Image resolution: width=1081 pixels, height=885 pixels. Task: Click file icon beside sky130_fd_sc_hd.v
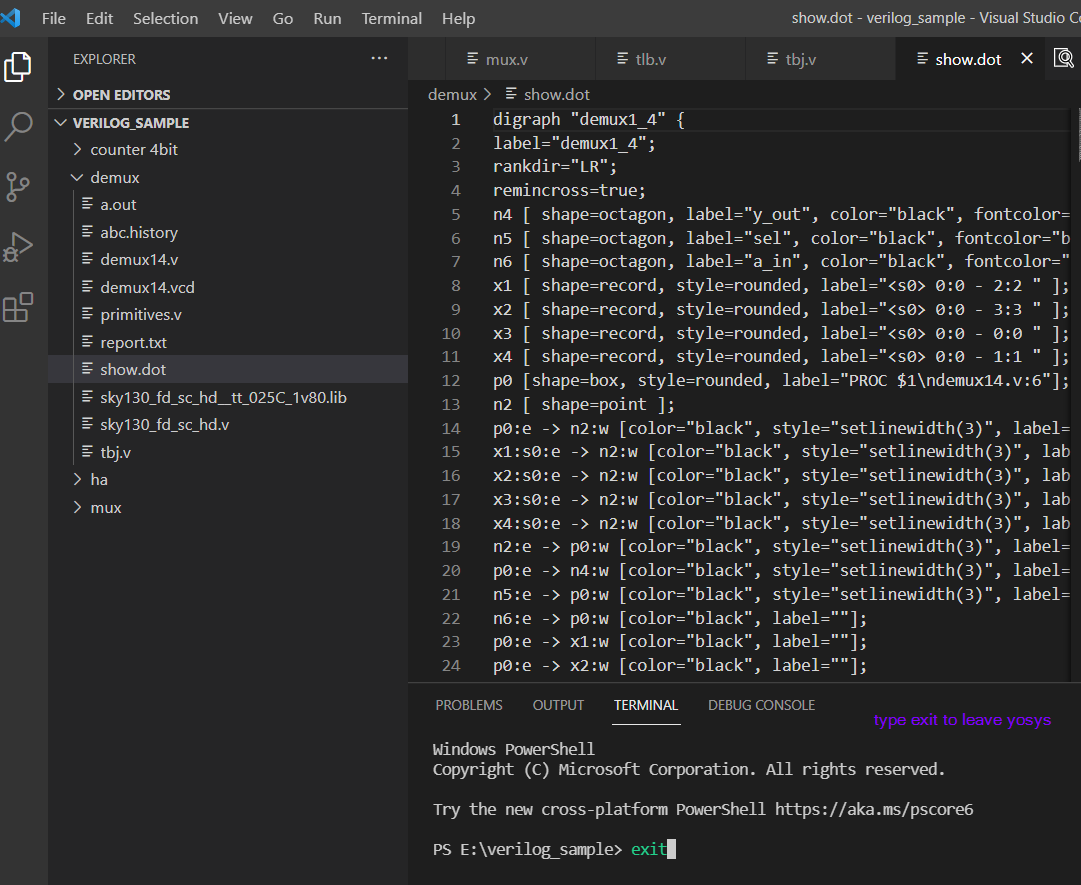(x=88, y=424)
